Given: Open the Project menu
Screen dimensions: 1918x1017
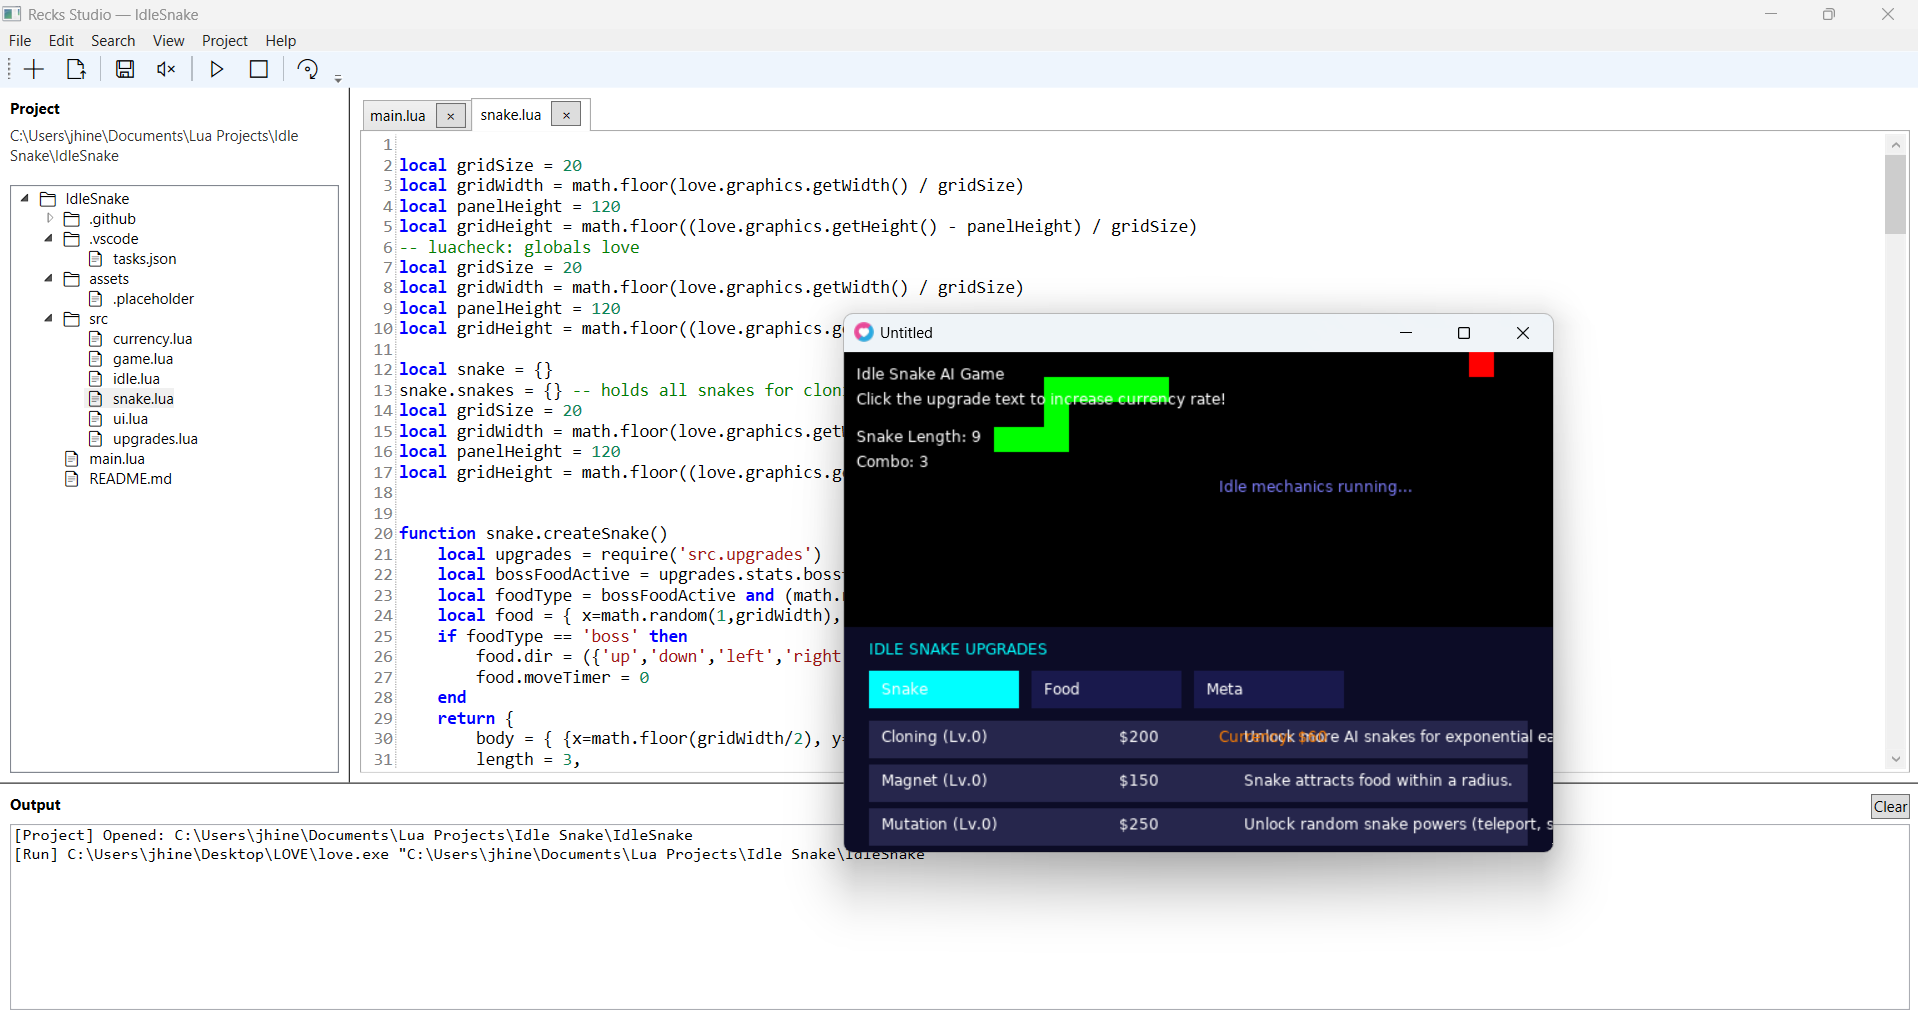Looking at the screenshot, I should 224,41.
